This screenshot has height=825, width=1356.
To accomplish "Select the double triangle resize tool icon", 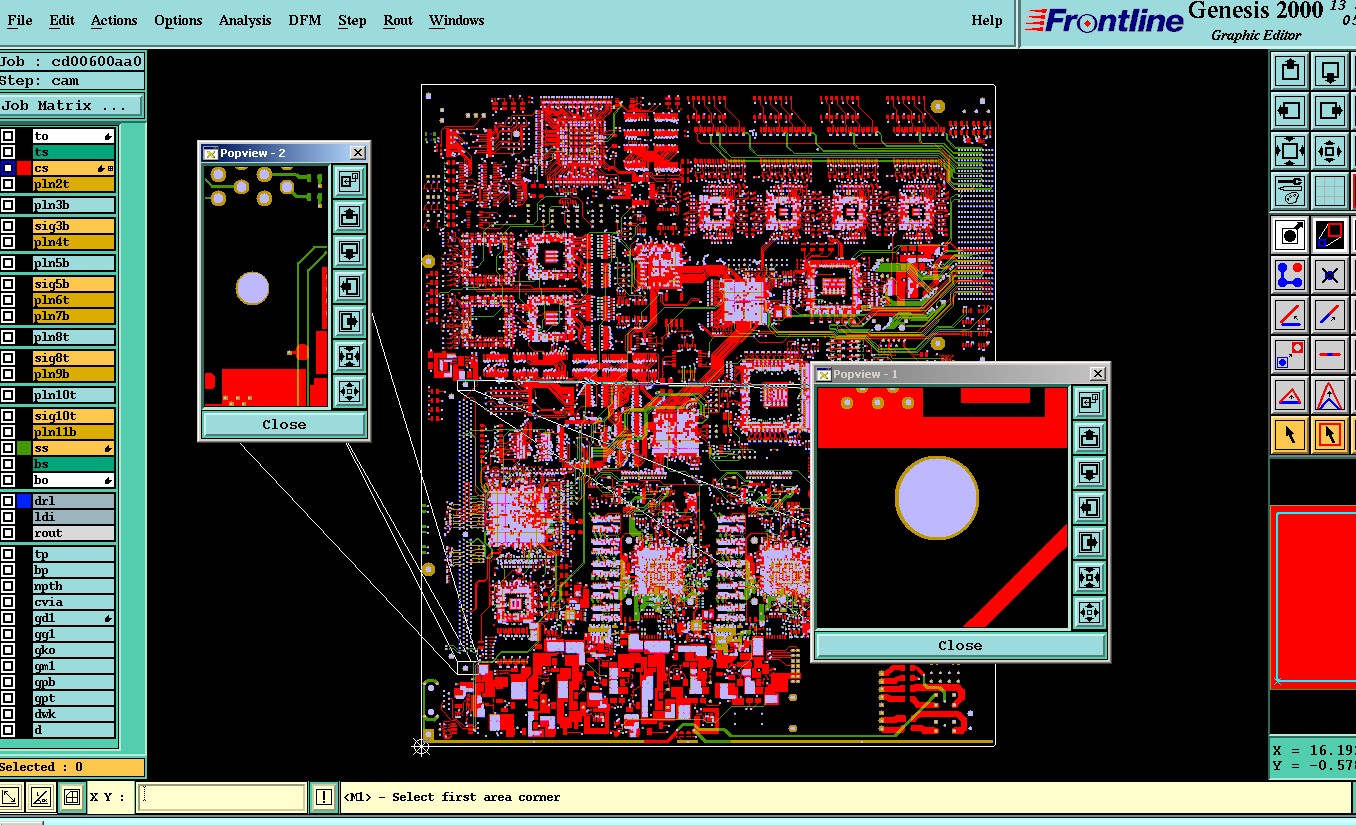I will click(1330, 395).
